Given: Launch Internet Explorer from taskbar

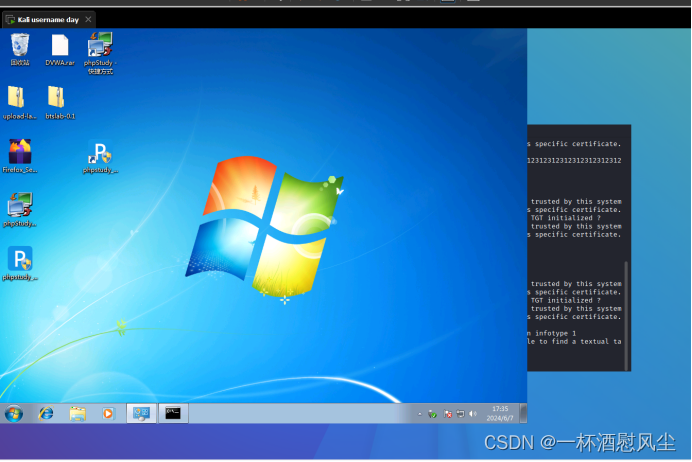Looking at the screenshot, I should click(46, 413).
